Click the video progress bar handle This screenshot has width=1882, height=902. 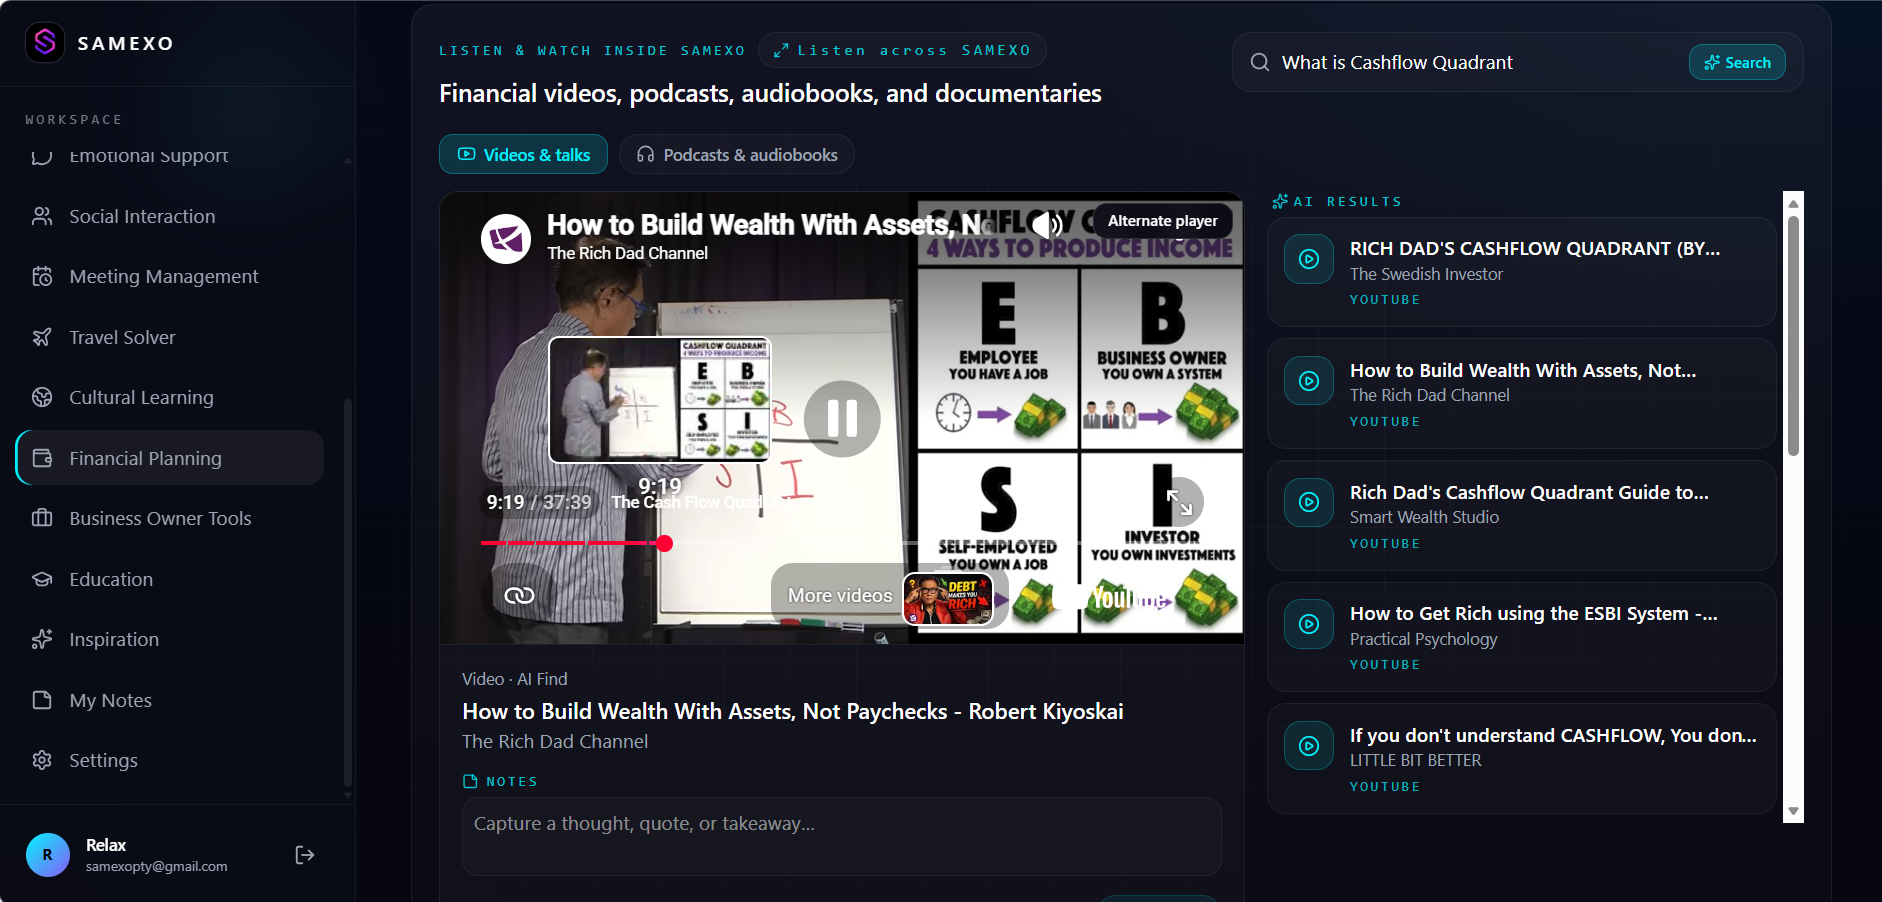(x=665, y=543)
